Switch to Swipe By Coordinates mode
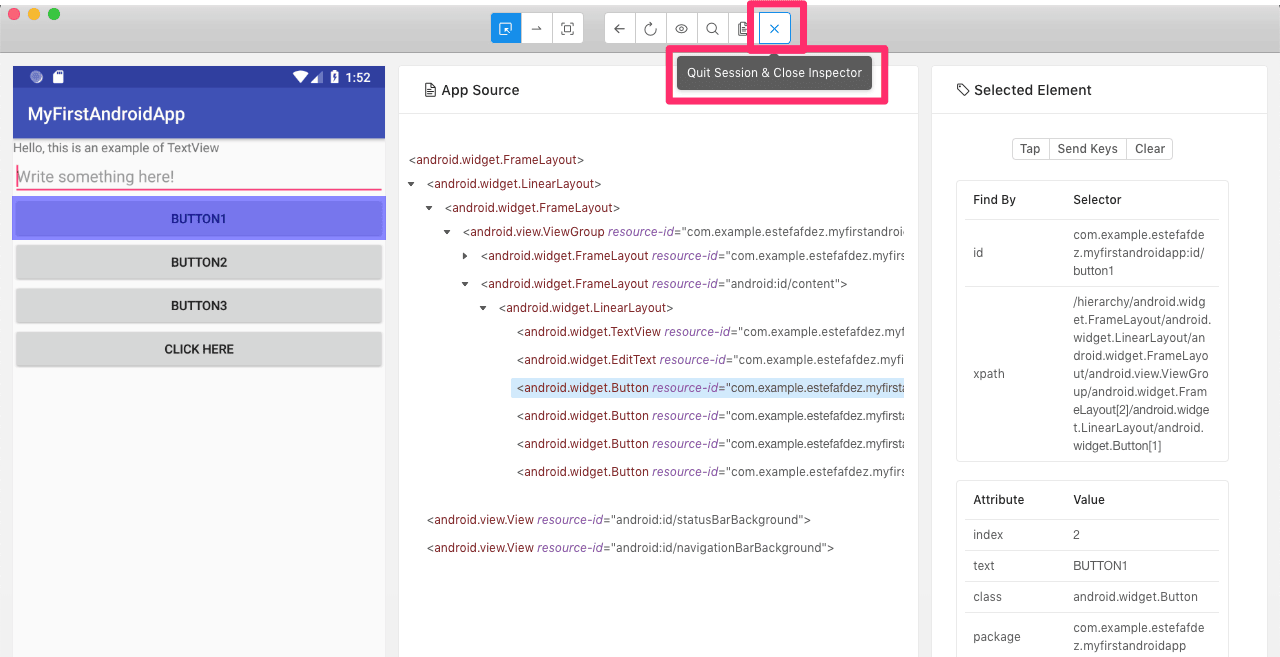 [537, 29]
